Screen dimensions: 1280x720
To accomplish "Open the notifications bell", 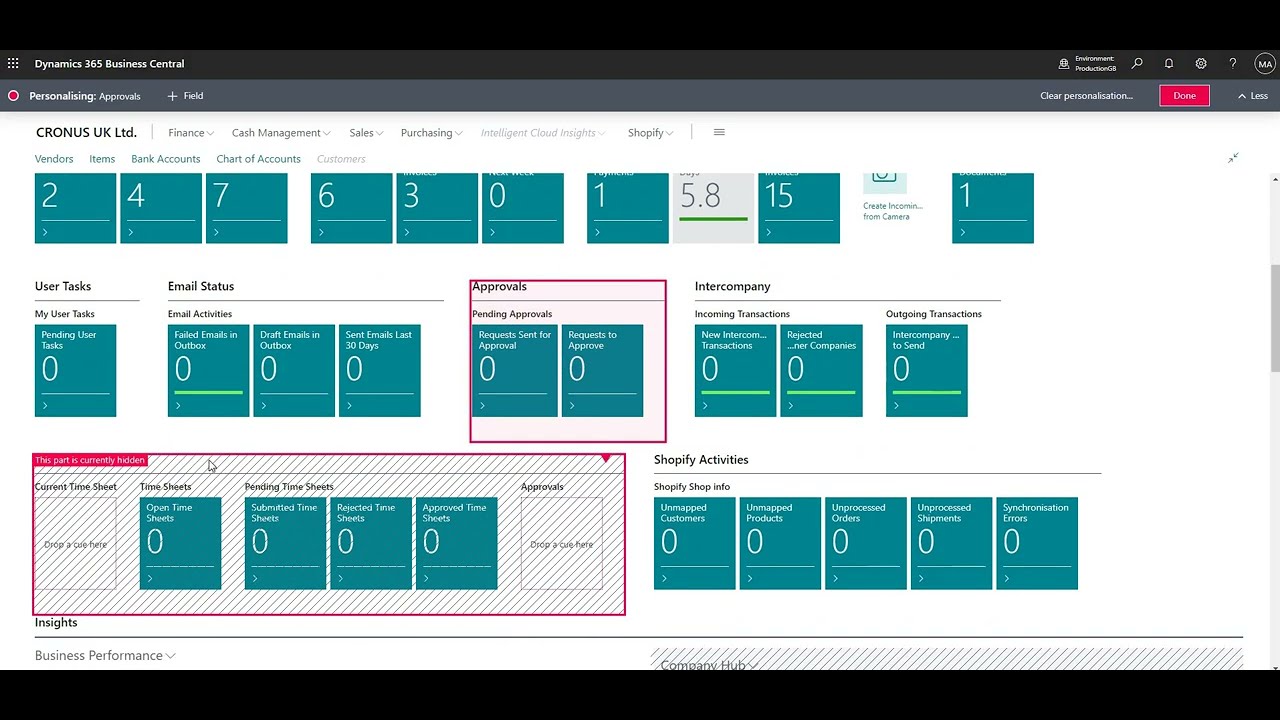I will coord(1169,64).
